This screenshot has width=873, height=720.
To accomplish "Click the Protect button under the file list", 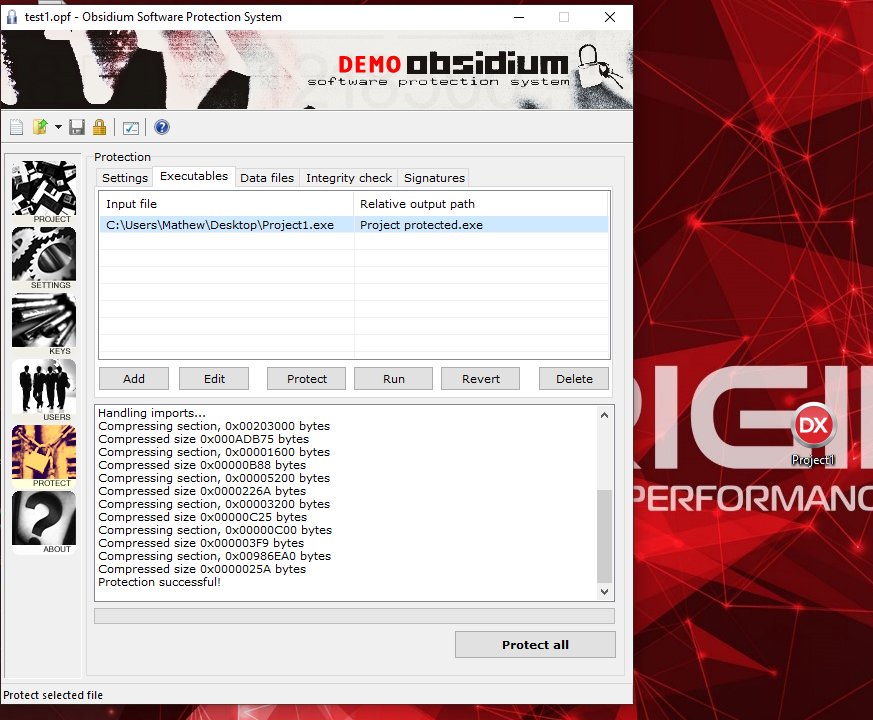I will 307,379.
